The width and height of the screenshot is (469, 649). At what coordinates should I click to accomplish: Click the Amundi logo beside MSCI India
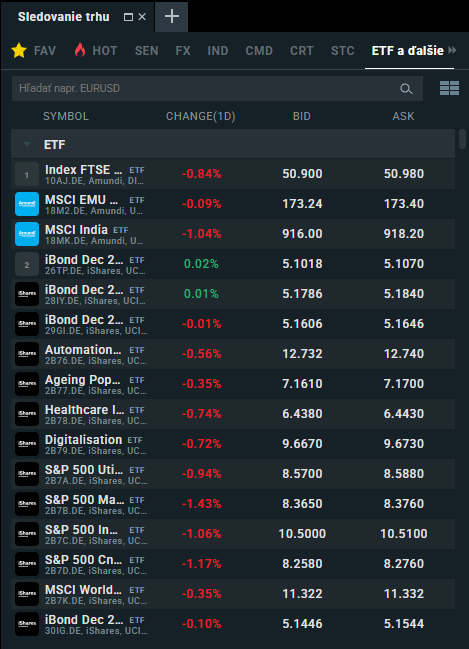27,234
